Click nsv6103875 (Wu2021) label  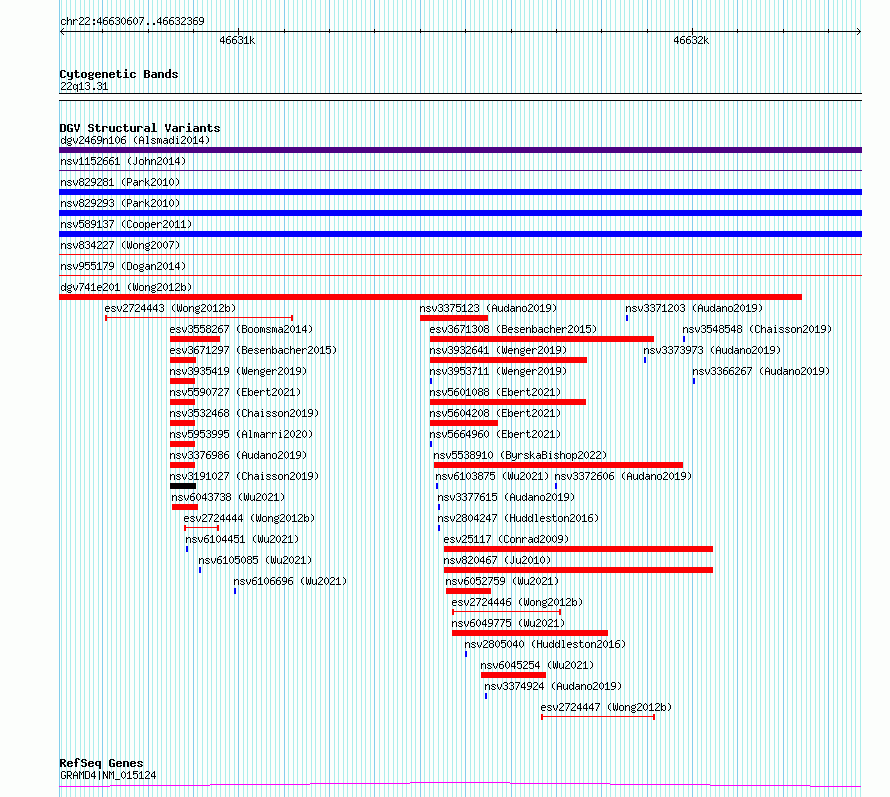(492, 476)
